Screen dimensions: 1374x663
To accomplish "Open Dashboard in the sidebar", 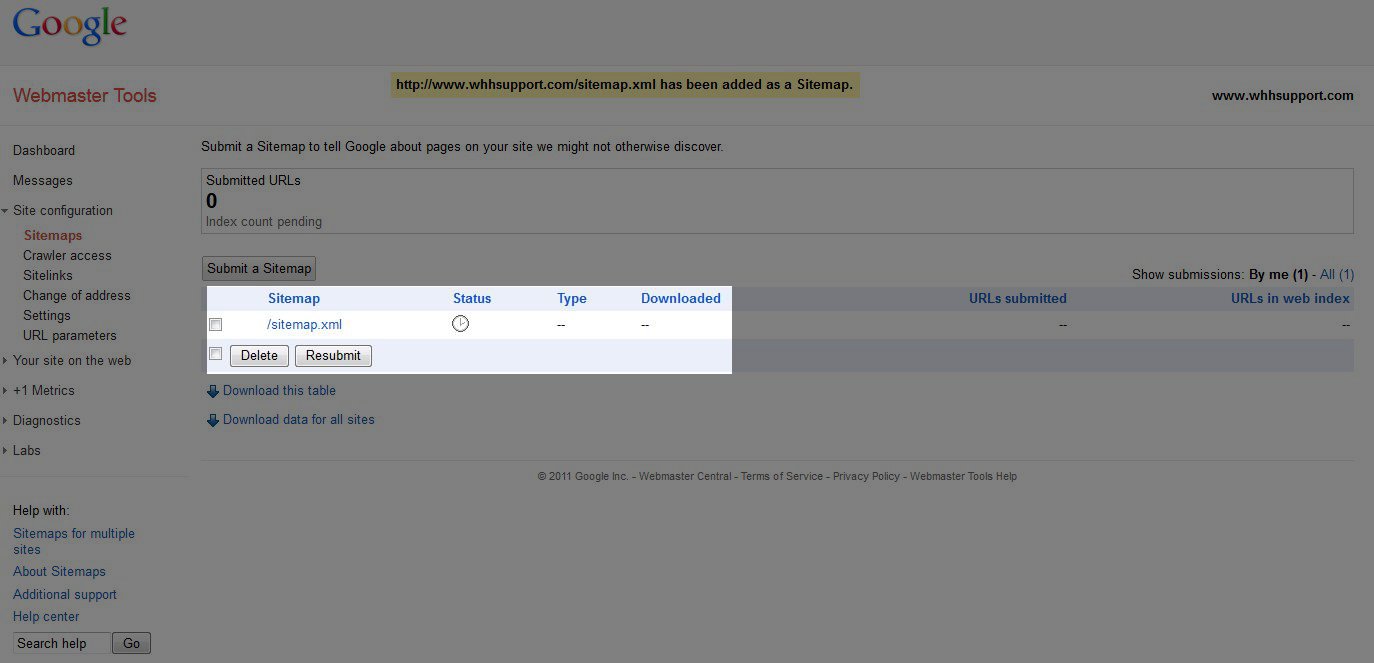I will point(44,151).
